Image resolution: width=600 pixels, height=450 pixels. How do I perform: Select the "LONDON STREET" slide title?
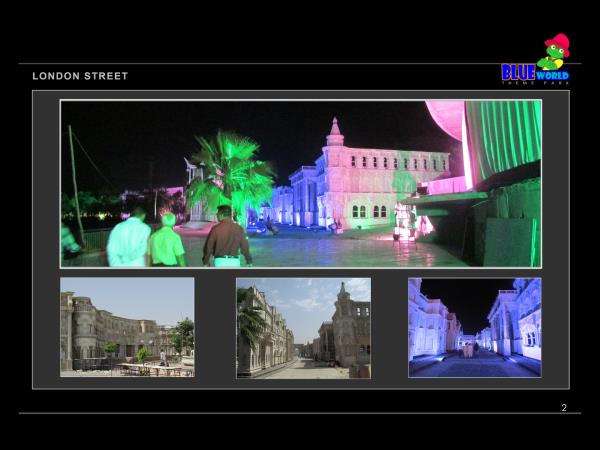[x=80, y=76]
